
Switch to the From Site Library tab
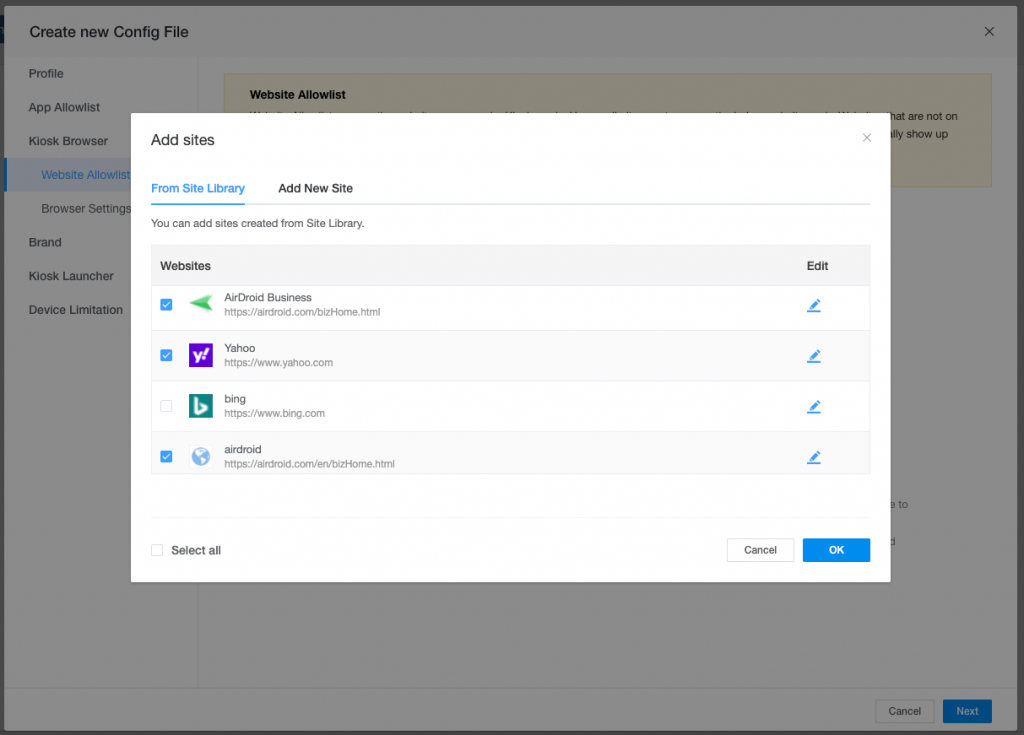(198, 188)
